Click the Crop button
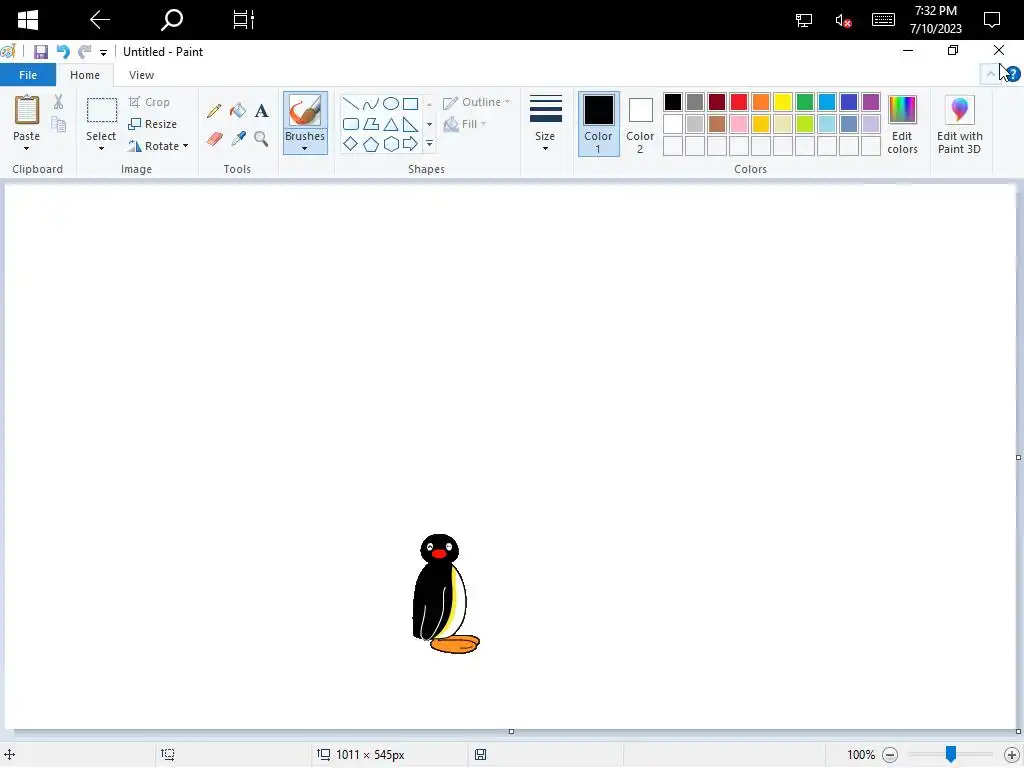 150,102
